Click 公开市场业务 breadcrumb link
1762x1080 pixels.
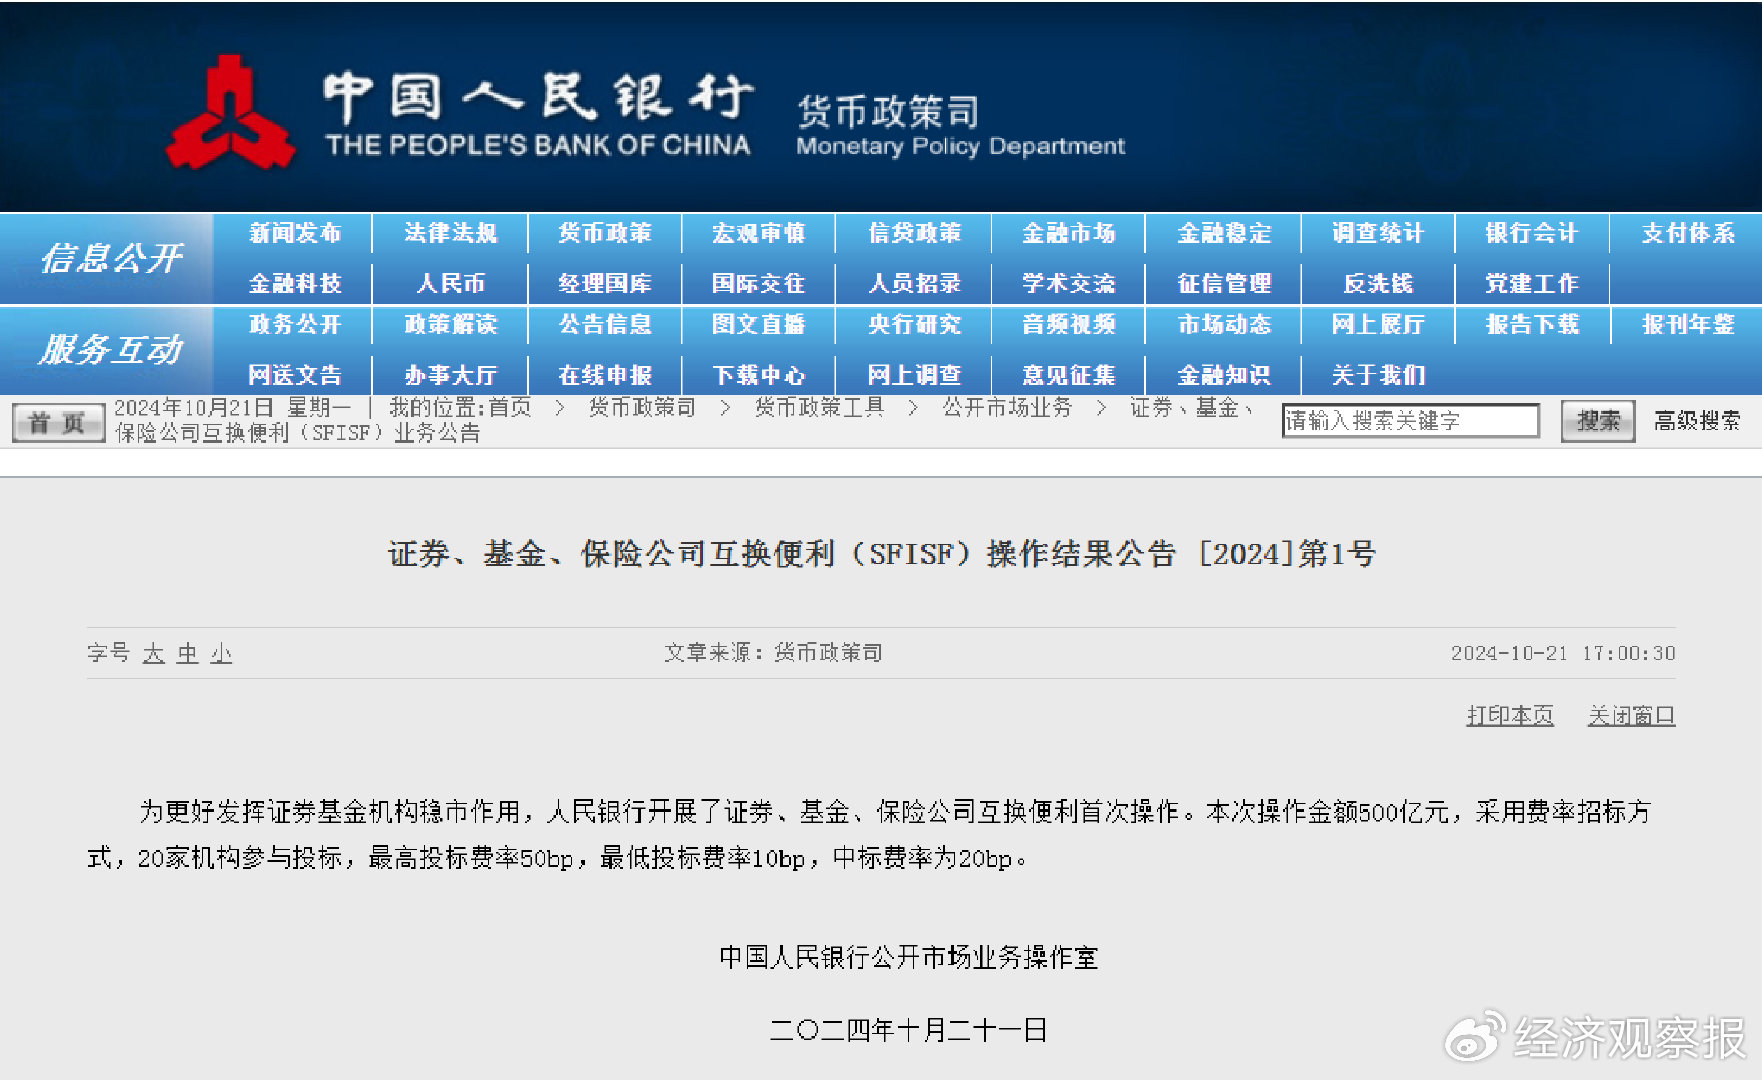point(1007,408)
